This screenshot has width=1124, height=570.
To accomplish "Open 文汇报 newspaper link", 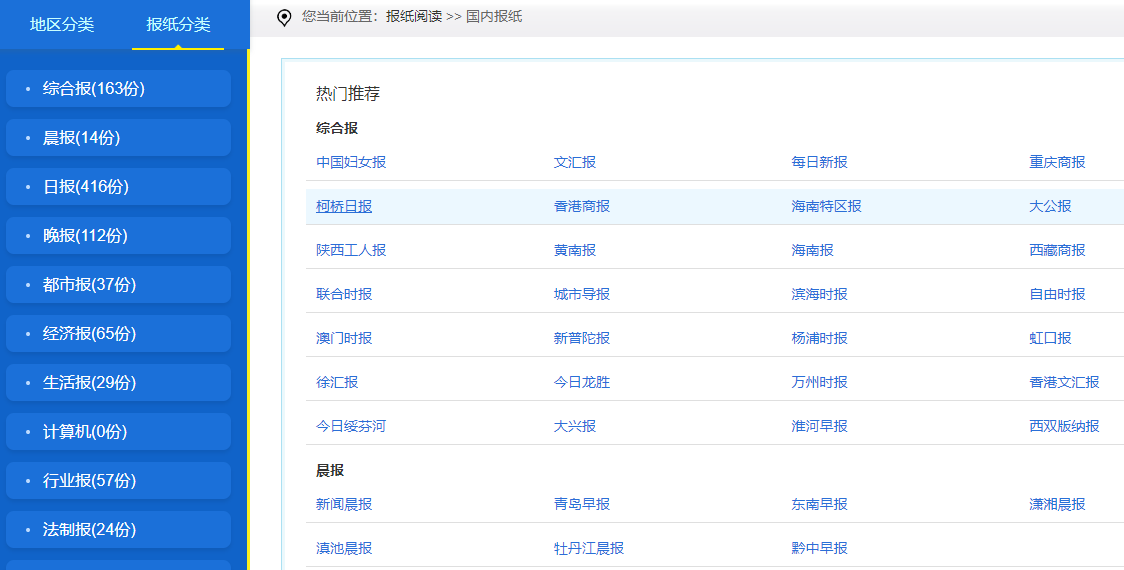I will (575, 162).
